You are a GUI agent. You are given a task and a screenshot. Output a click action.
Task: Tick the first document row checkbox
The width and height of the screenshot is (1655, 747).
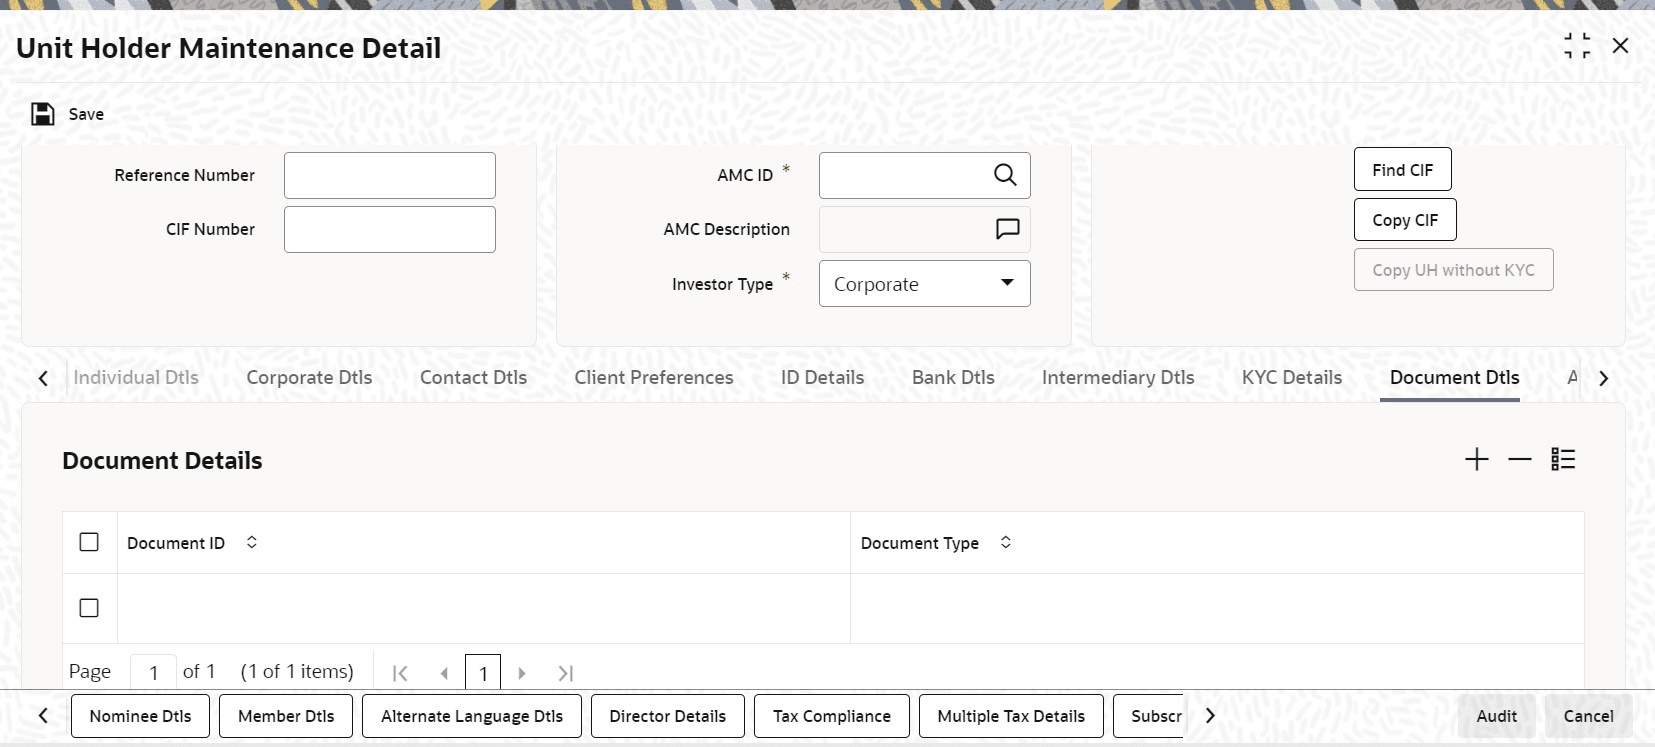[x=89, y=608]
